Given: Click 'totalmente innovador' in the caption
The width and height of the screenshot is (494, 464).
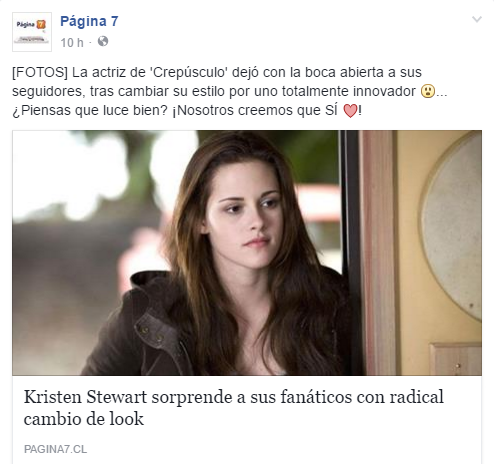Looking at the screenshot, I should (349, 91).
